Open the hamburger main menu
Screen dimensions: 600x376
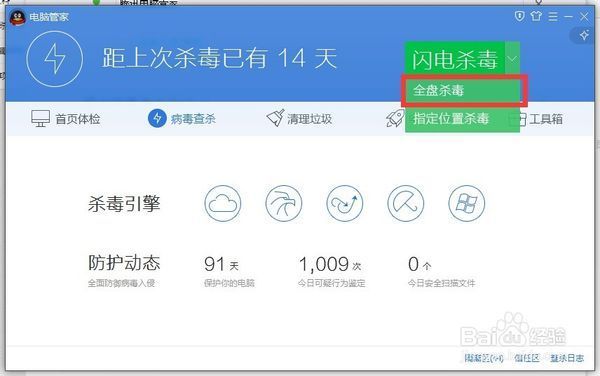point(553,16)
